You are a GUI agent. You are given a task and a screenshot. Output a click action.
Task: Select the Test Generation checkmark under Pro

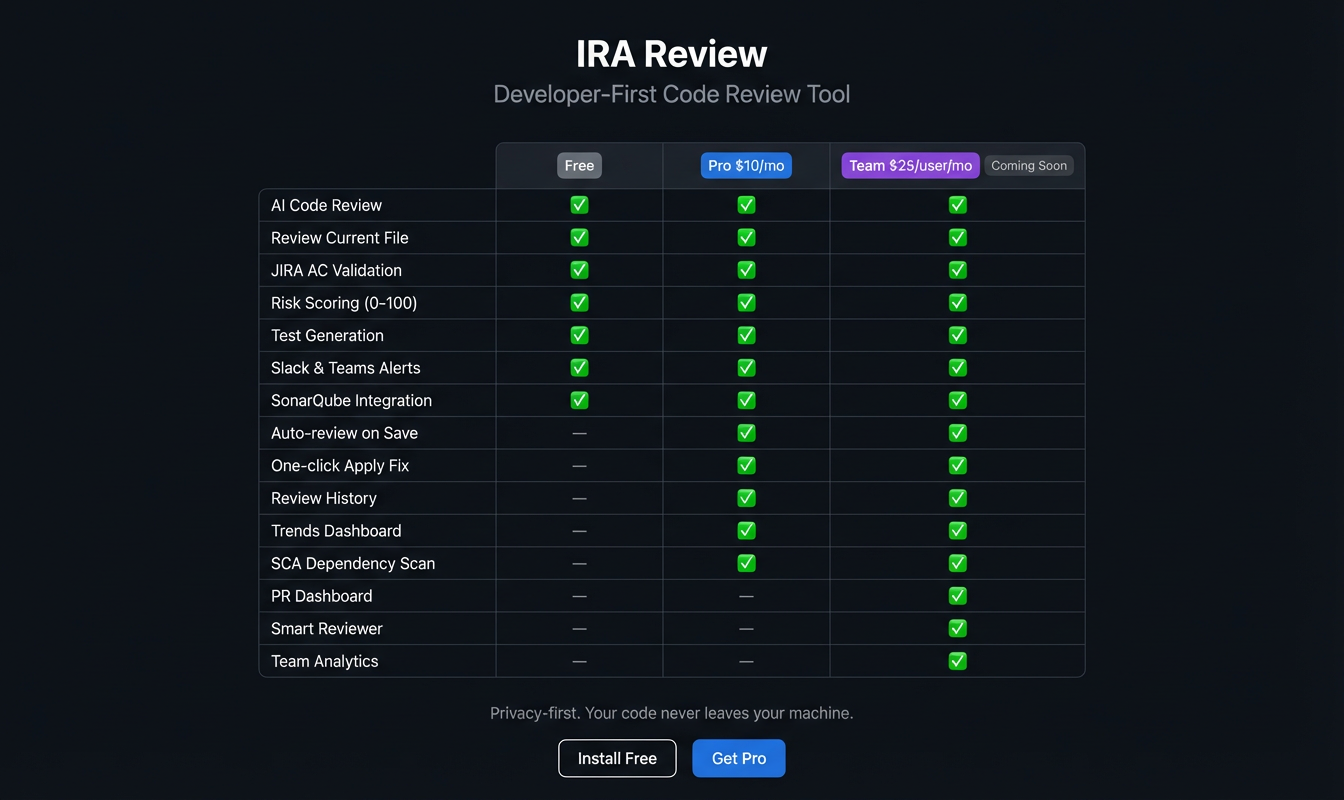tap(746, 335)
